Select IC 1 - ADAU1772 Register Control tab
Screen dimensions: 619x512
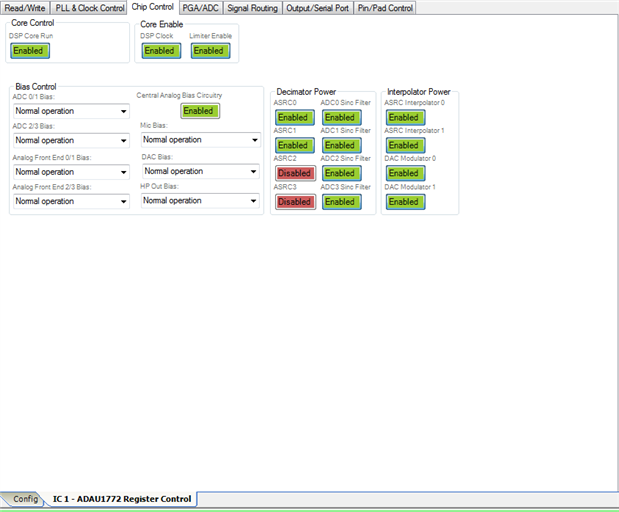pyautogui.click(x=122, y=499)
